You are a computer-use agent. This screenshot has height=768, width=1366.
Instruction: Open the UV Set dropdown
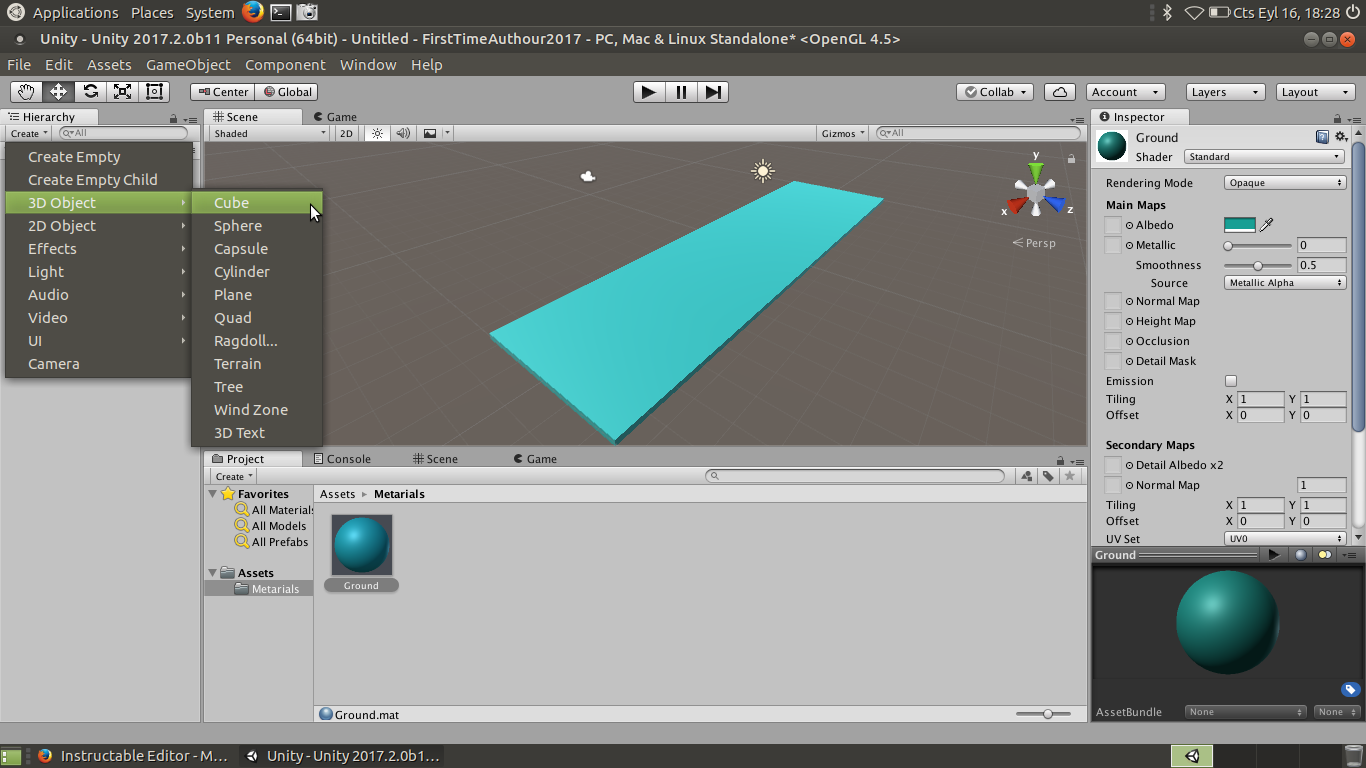click(1285, 539)
